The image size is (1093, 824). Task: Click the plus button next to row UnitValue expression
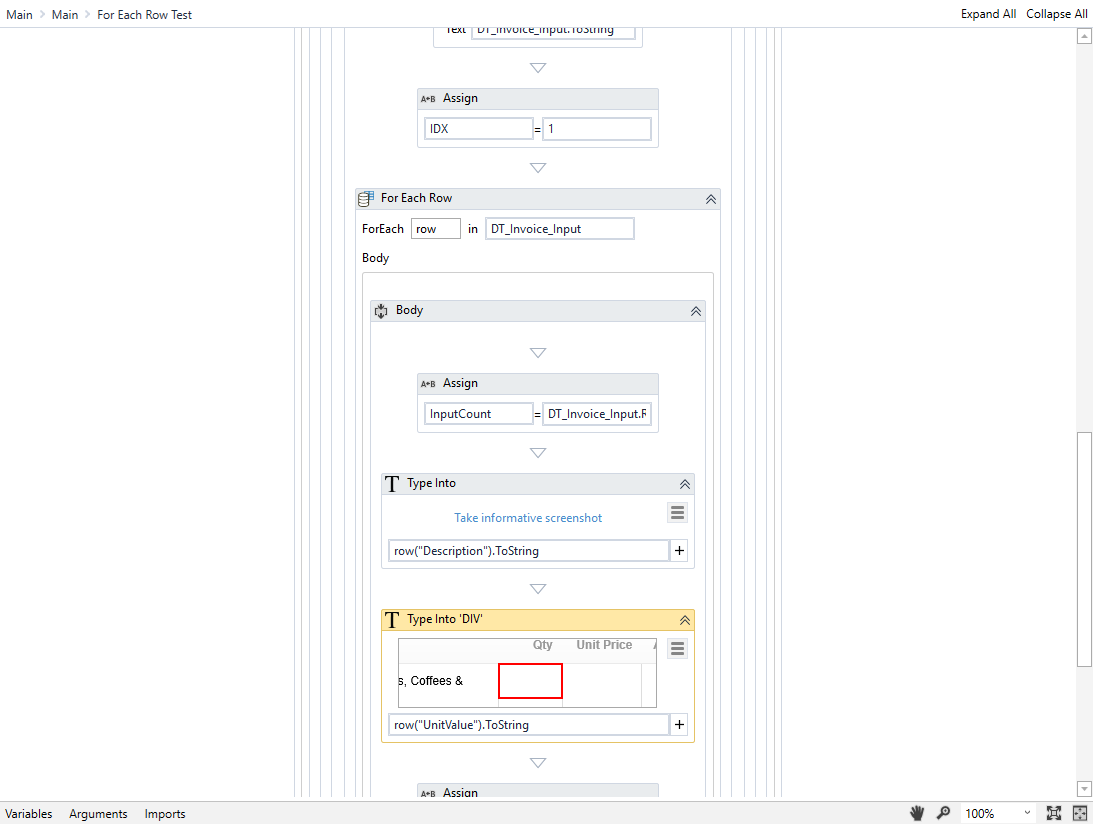click(679, 724)
